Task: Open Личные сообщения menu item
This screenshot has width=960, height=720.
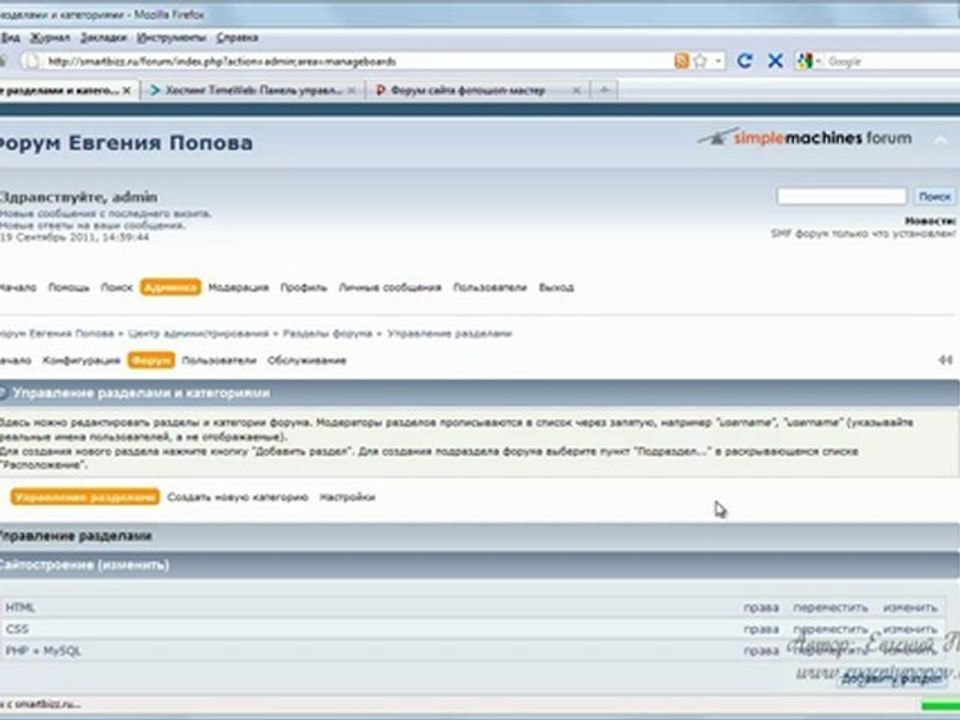Action: click(x=390, y=287)
